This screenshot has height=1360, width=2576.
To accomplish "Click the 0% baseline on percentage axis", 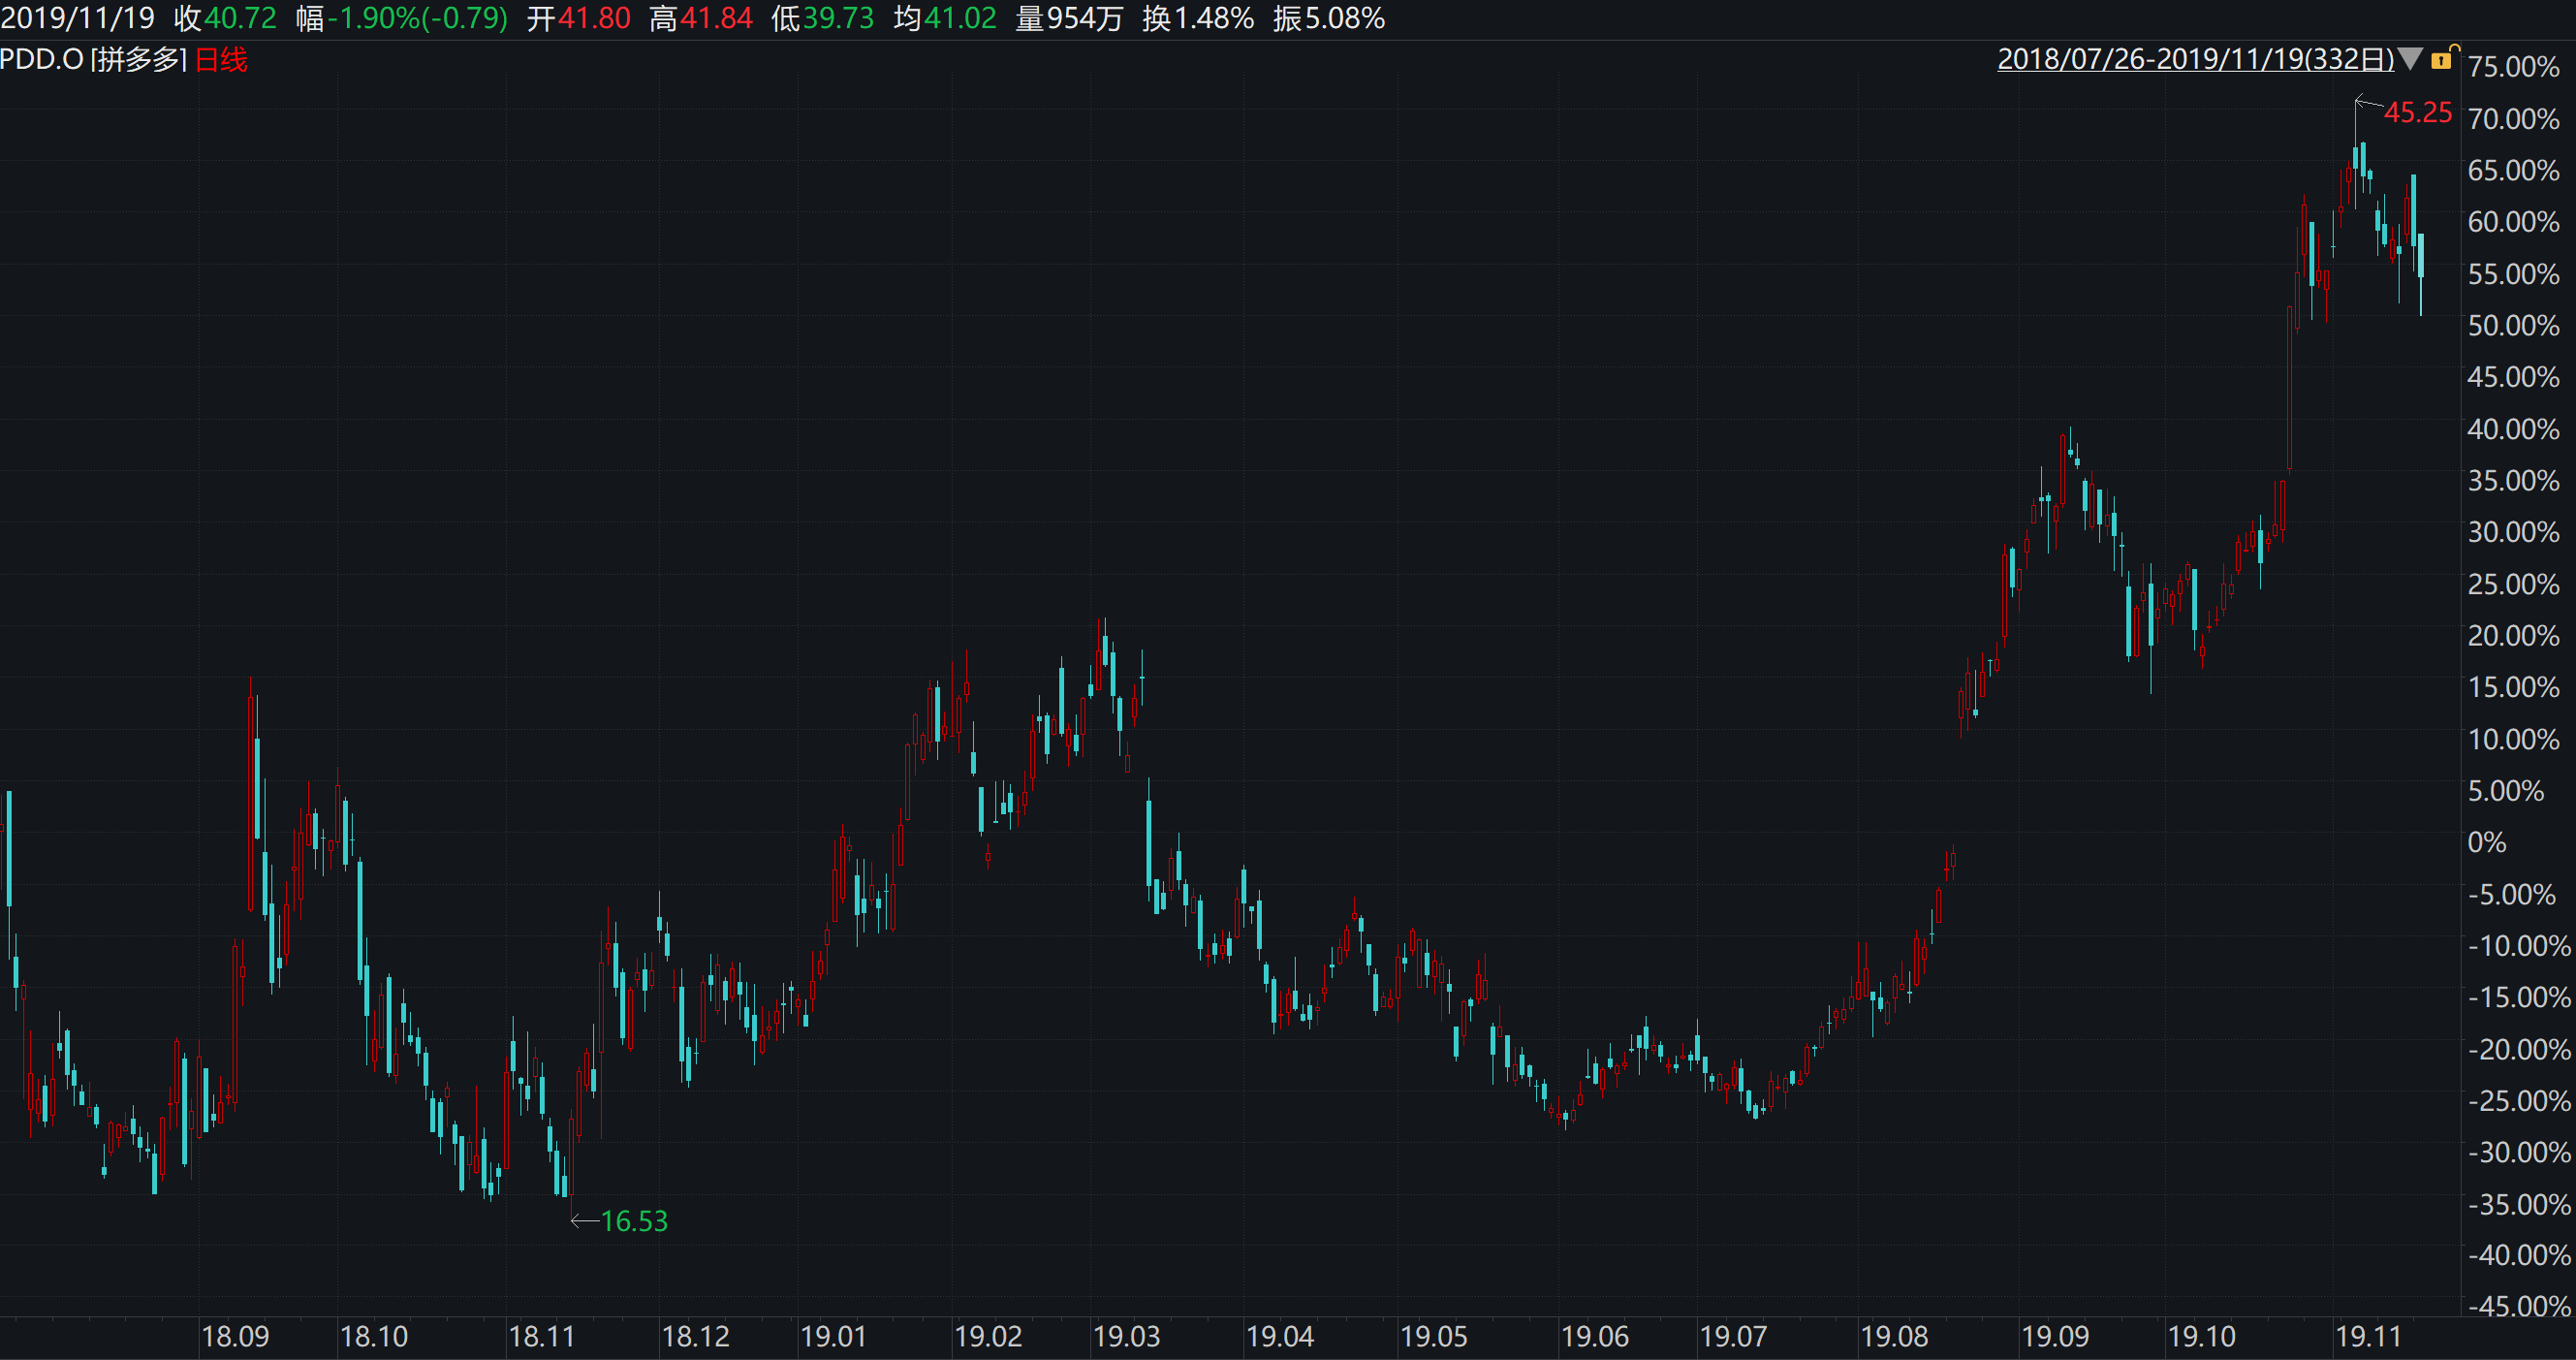I will tap(2486, 842).
